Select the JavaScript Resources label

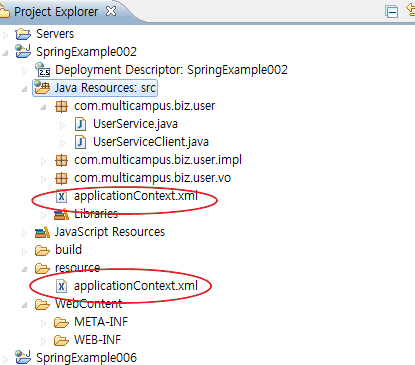(x=110, y=232)
